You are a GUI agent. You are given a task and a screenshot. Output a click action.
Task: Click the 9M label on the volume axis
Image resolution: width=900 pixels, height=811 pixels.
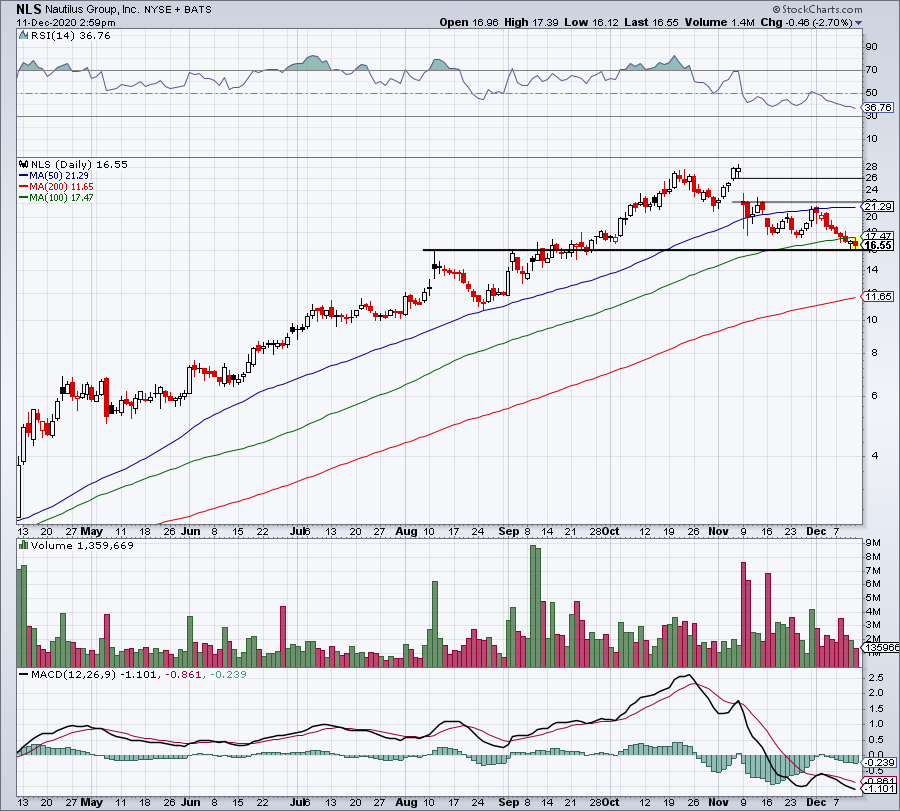tap(873, 543)
